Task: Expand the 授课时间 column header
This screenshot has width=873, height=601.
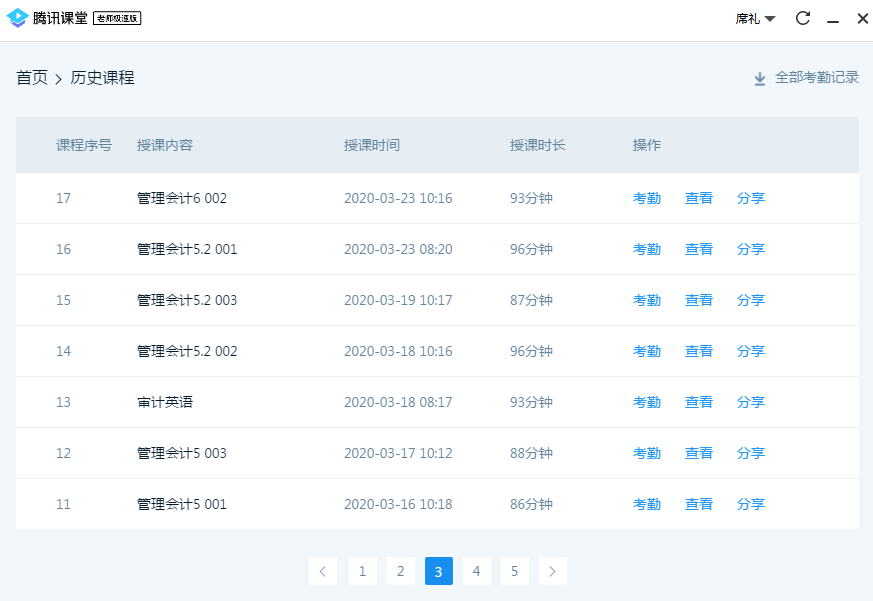Action: [372, 144]
